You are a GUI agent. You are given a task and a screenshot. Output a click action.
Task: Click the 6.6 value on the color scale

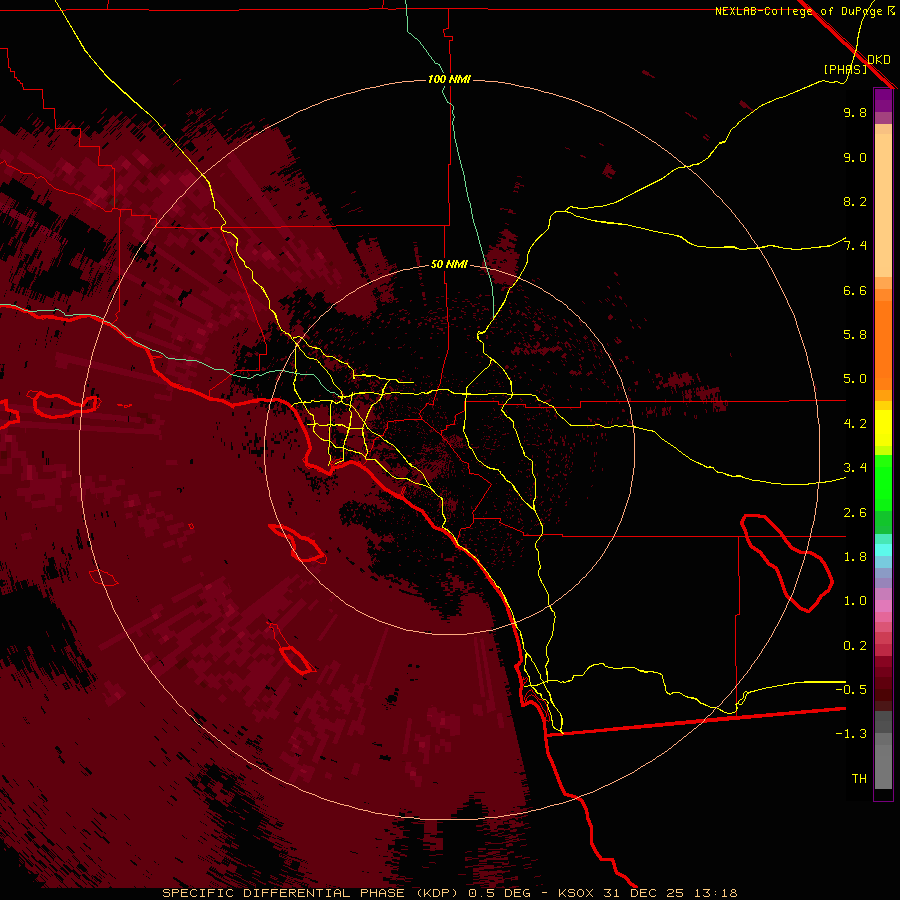click(x=855, y=290)
